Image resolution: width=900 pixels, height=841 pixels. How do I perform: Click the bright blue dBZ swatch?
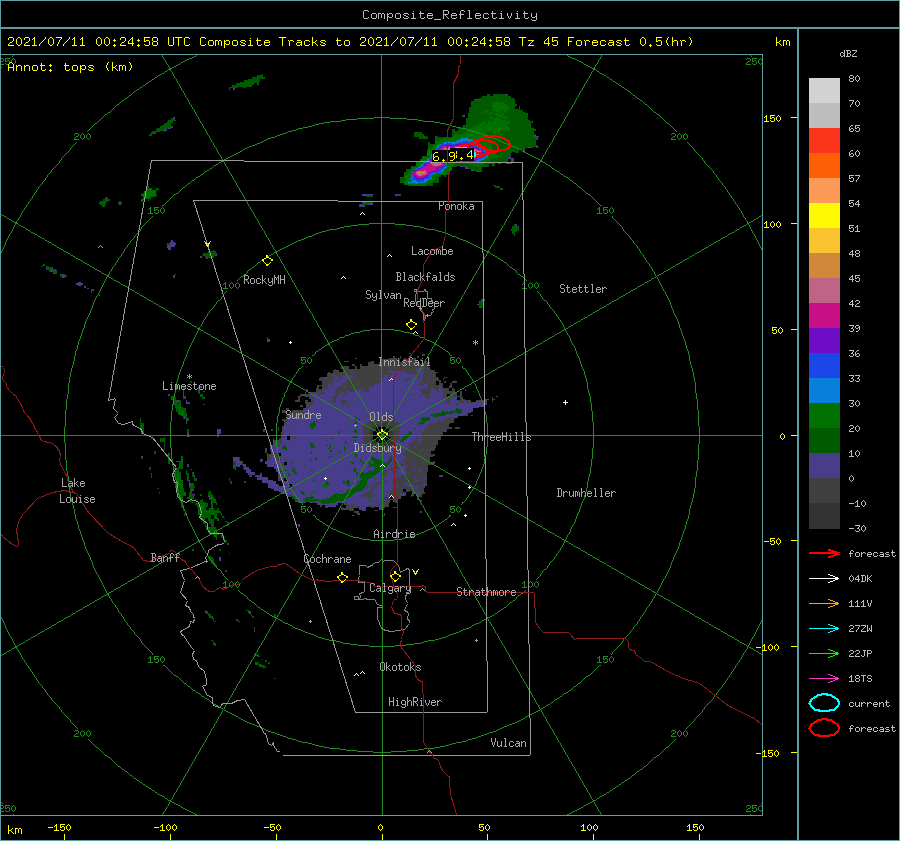(824, 366)
